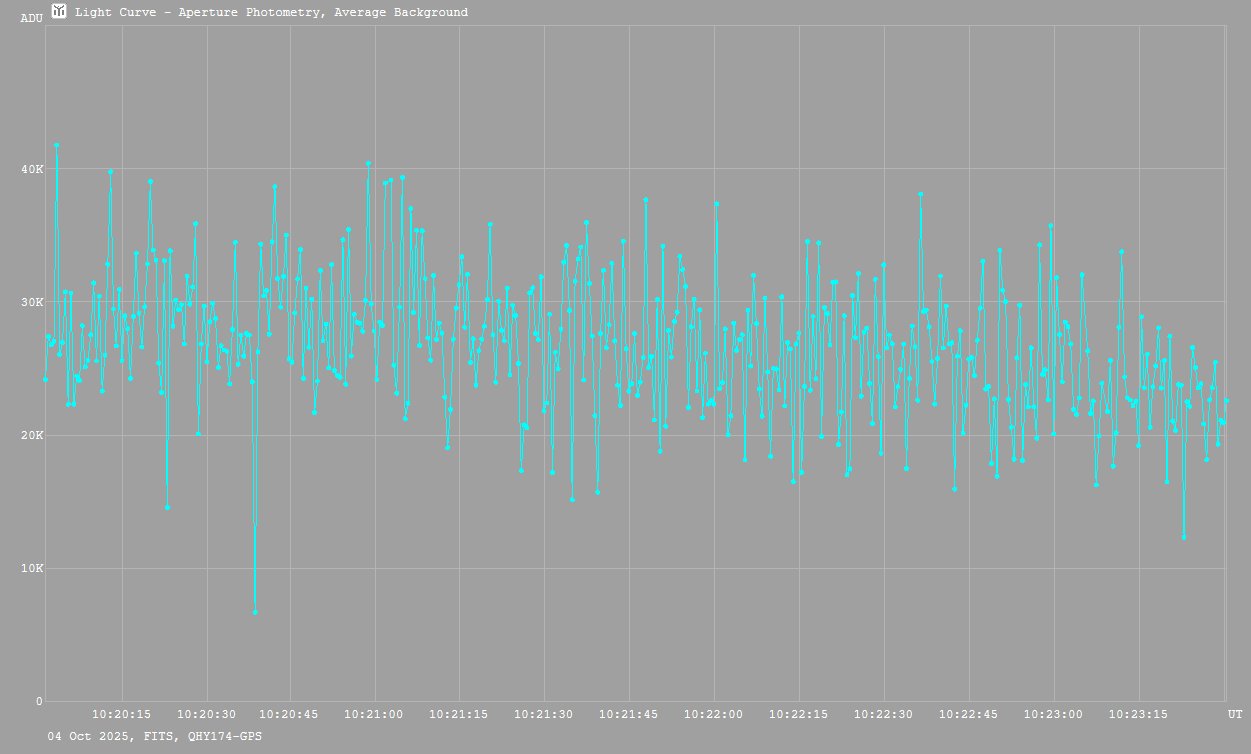1251x754 pixels.
Task: Click the ADU axis label
Action: pyautogui.click(x=31, y=18)
